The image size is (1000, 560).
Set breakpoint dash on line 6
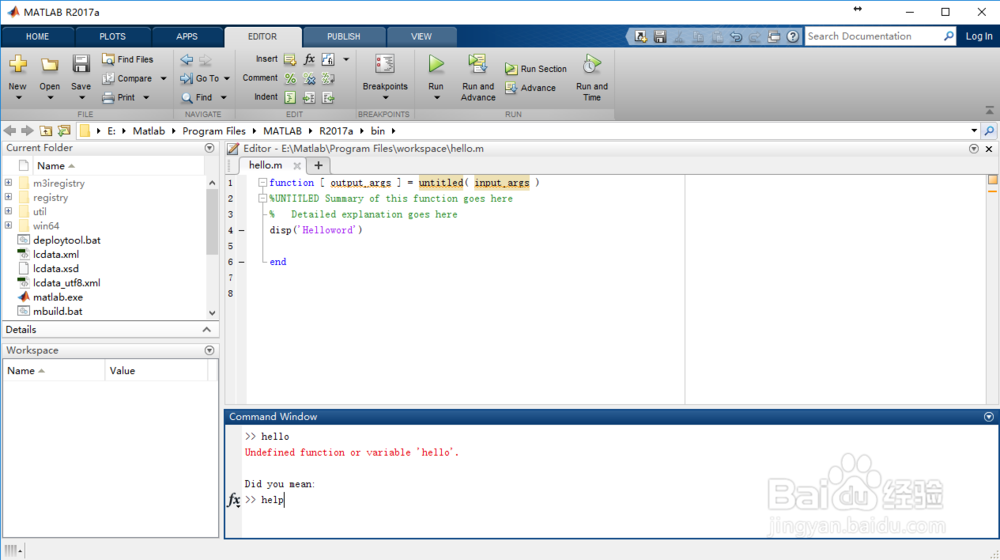click(242, 262)
